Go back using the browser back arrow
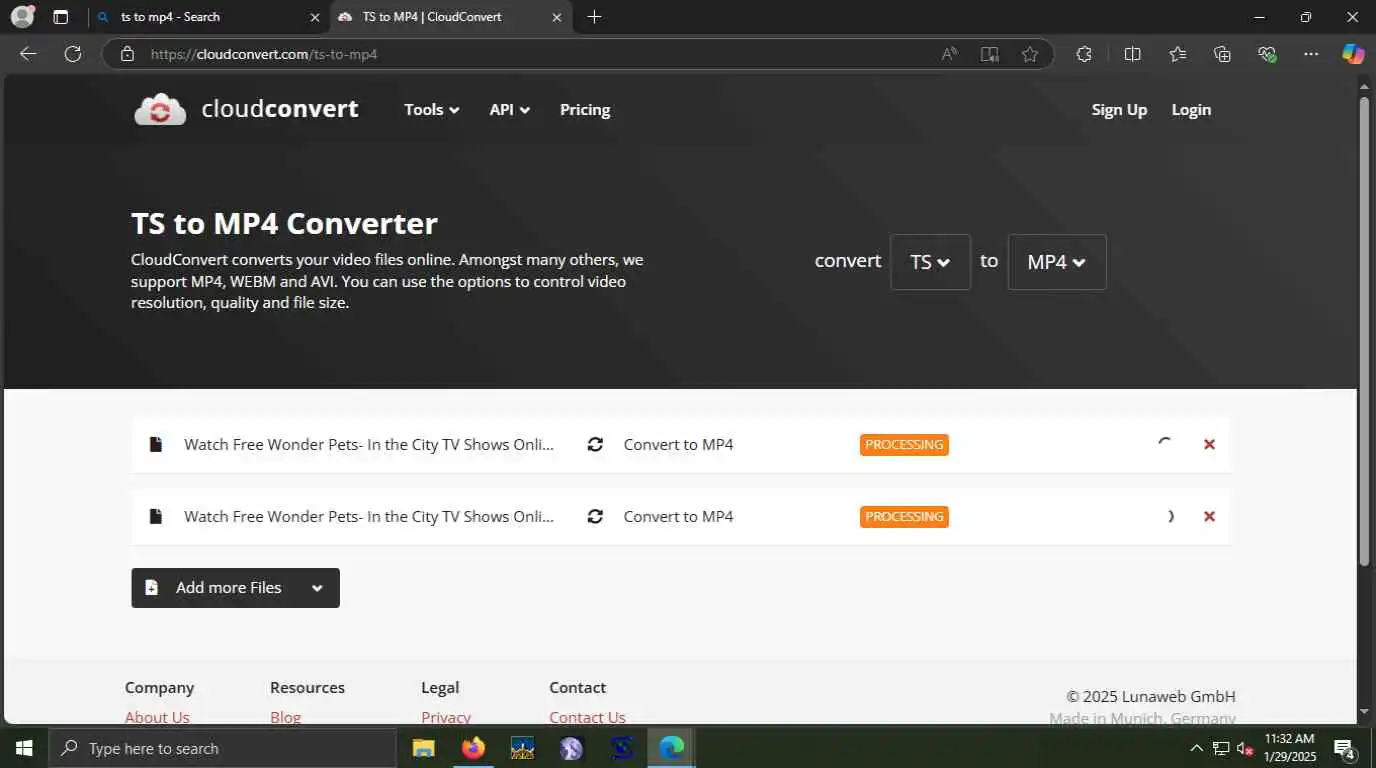This screenshot has width=1376, height=768. click(28, 54)
